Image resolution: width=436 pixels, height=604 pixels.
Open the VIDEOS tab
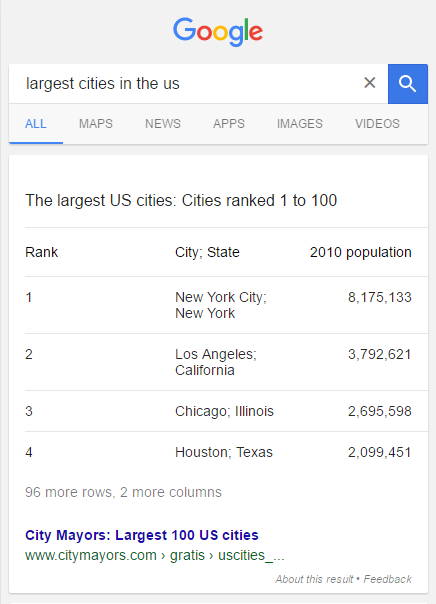tap(377, 124)
